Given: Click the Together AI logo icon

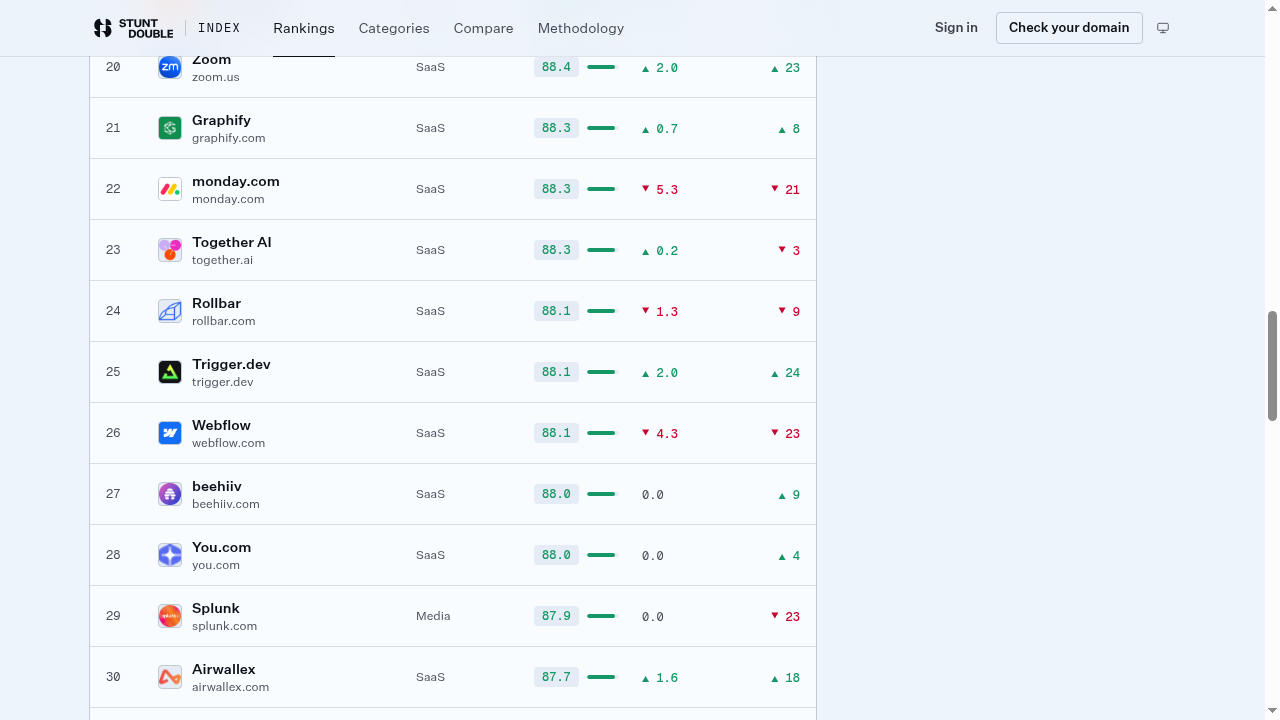Looking at the screenshot, I should [x=170, y=250].
